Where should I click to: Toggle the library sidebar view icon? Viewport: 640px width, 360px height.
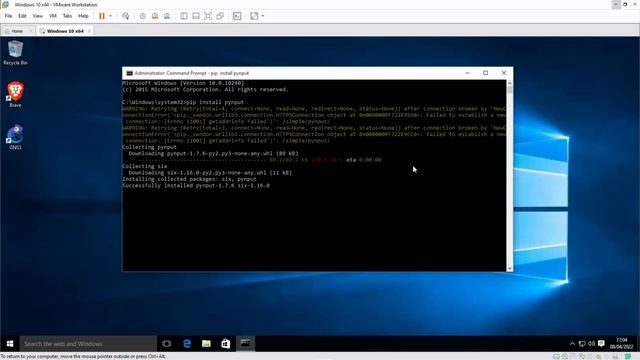(184, 16)
